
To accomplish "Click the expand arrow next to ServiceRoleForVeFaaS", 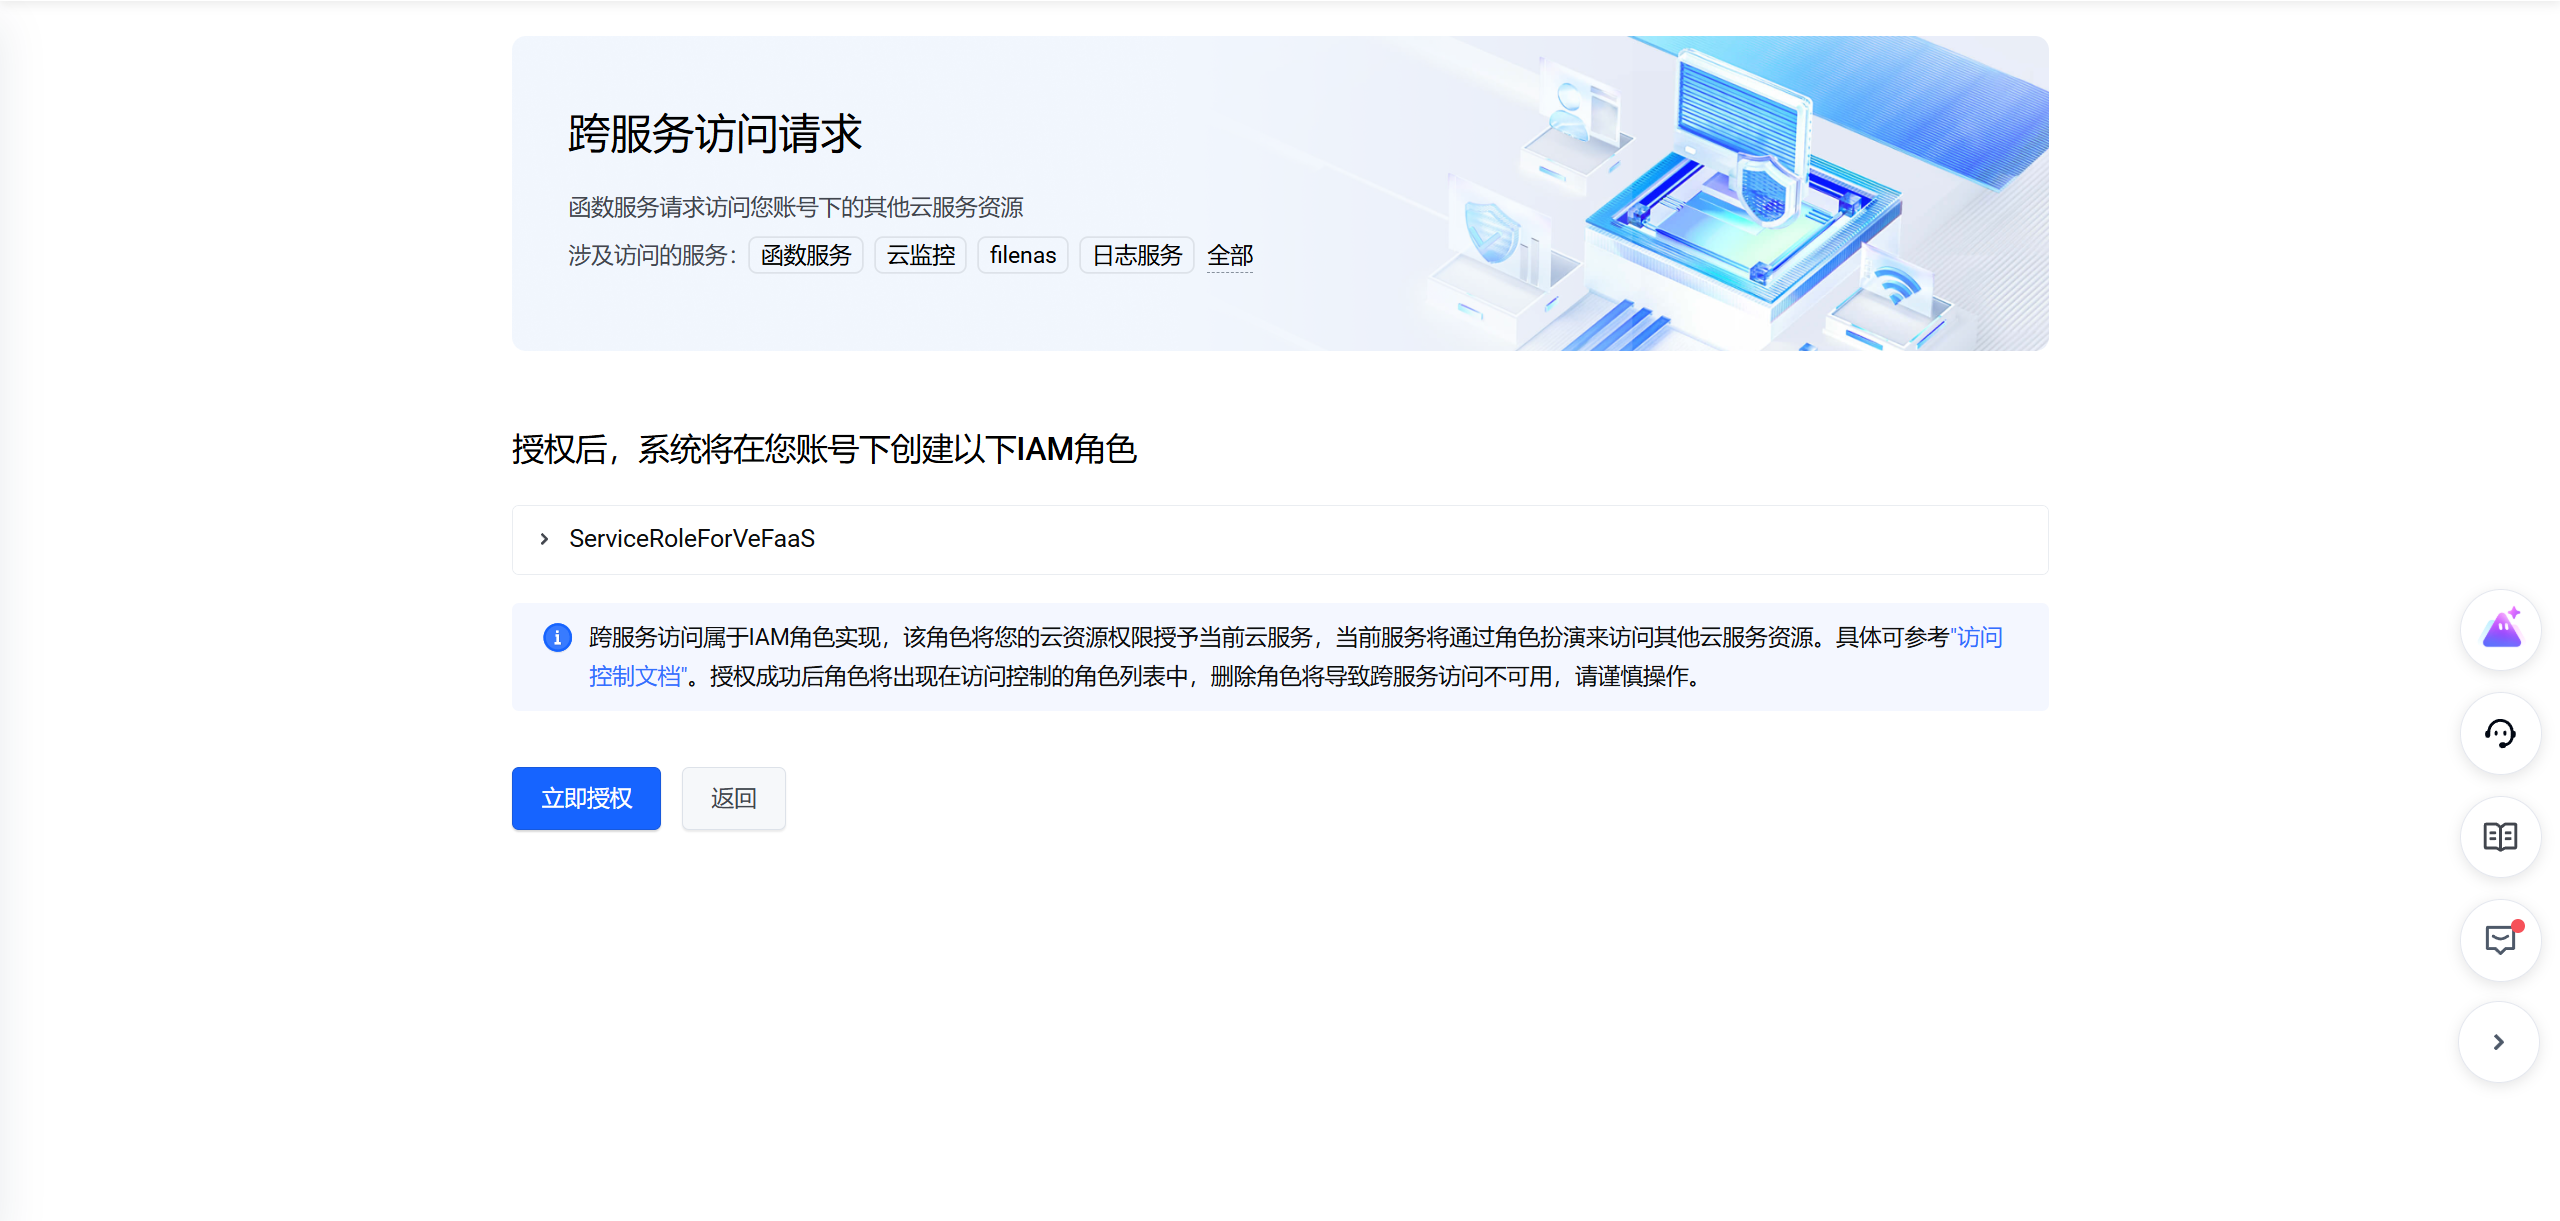I will pos(543,539).
